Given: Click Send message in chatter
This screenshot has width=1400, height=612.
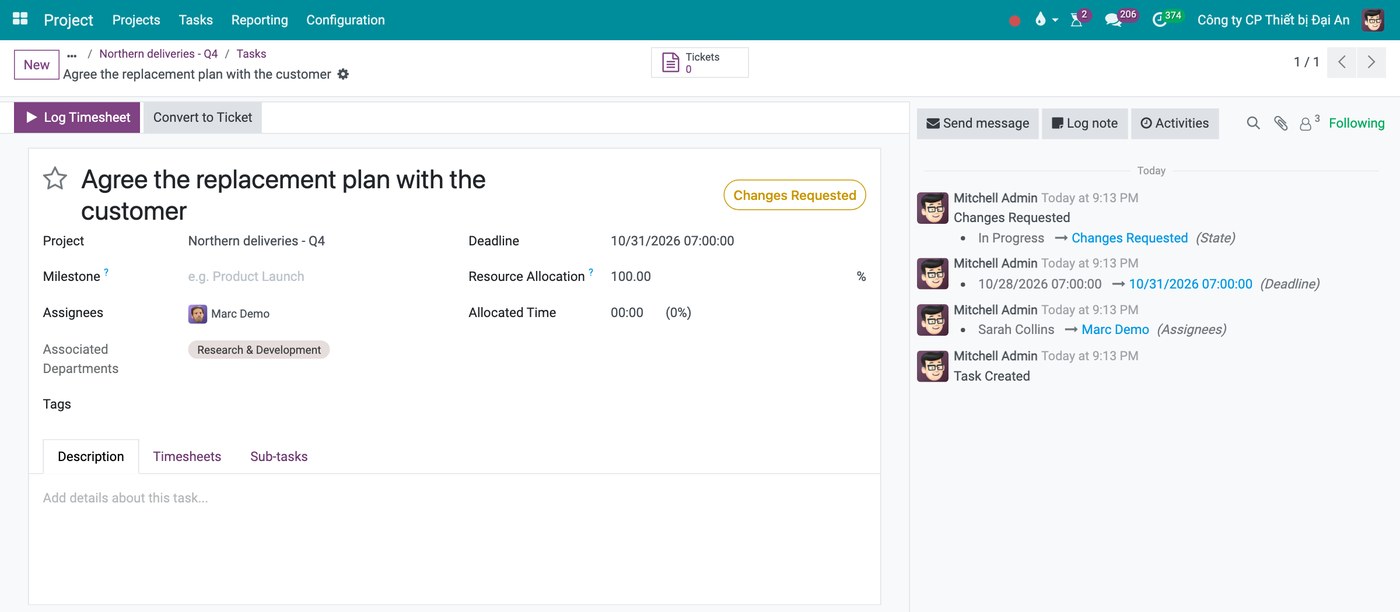Looking at the screenshot, I should (x=977, y=123).
